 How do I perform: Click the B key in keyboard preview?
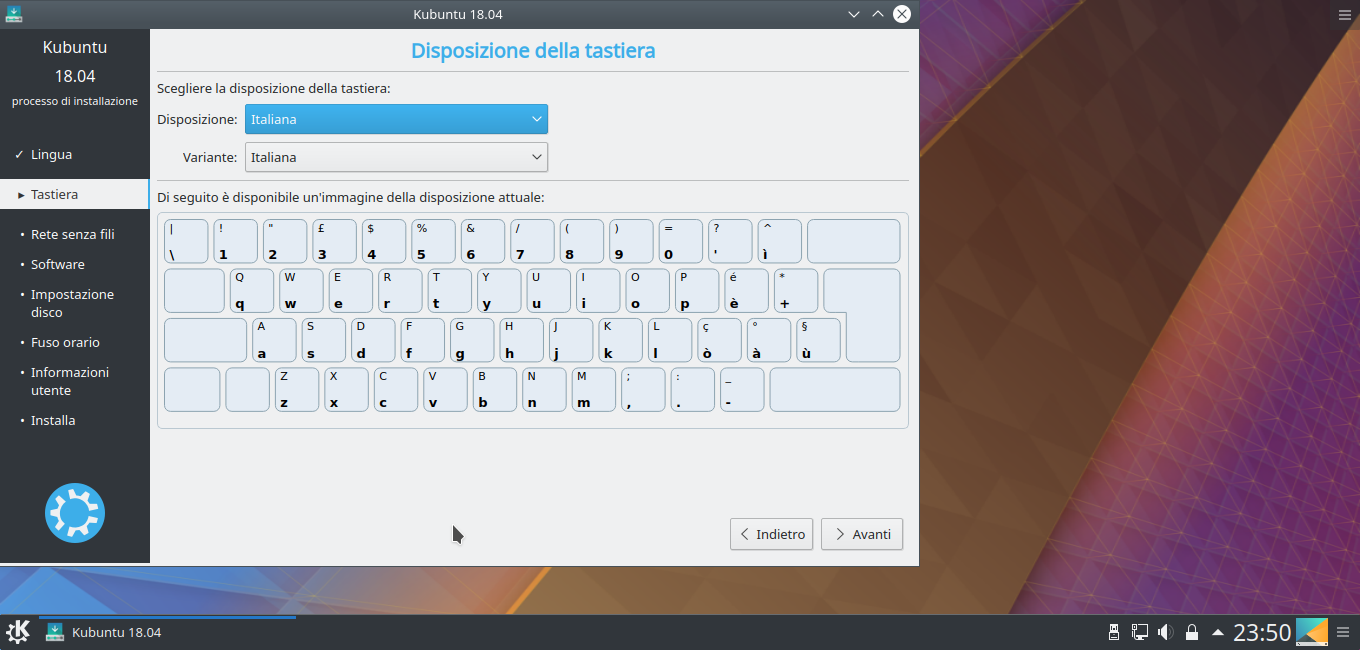[495, 390]
